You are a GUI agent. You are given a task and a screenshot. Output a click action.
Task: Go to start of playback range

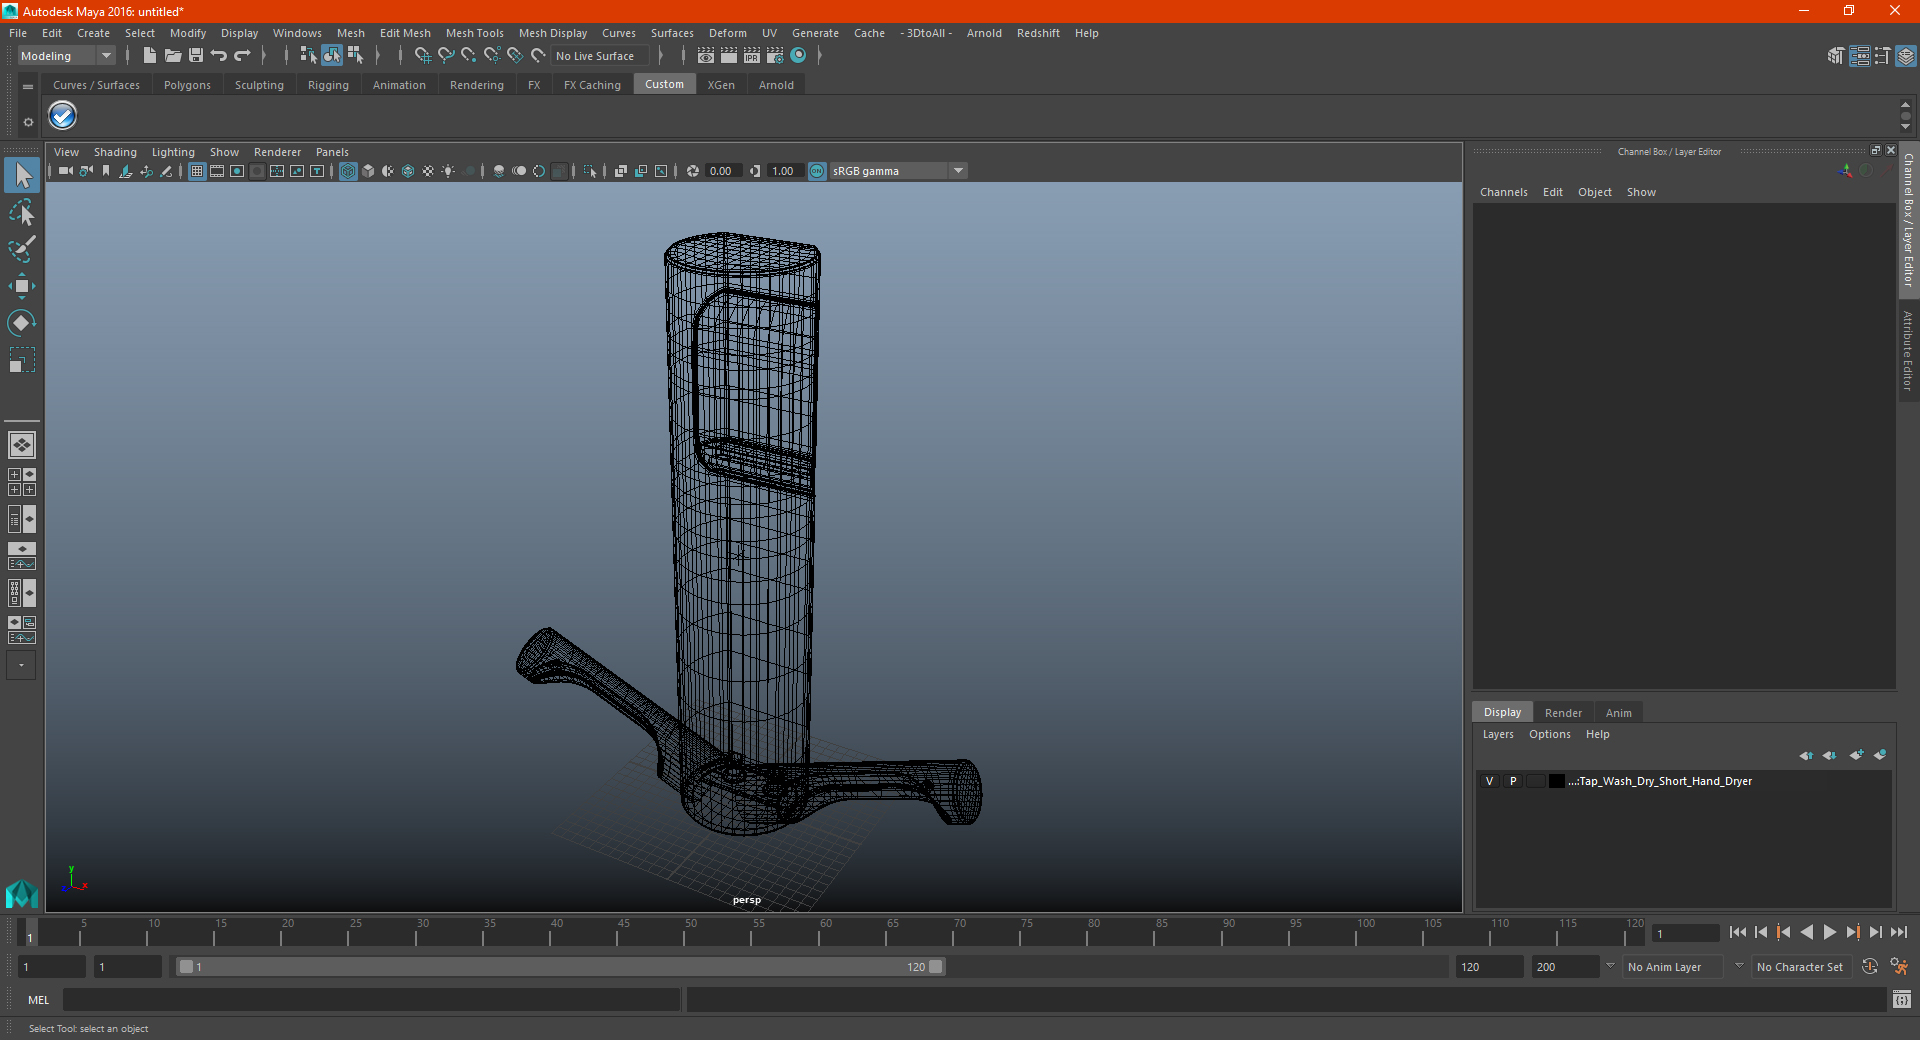(x=1737, y=932)
